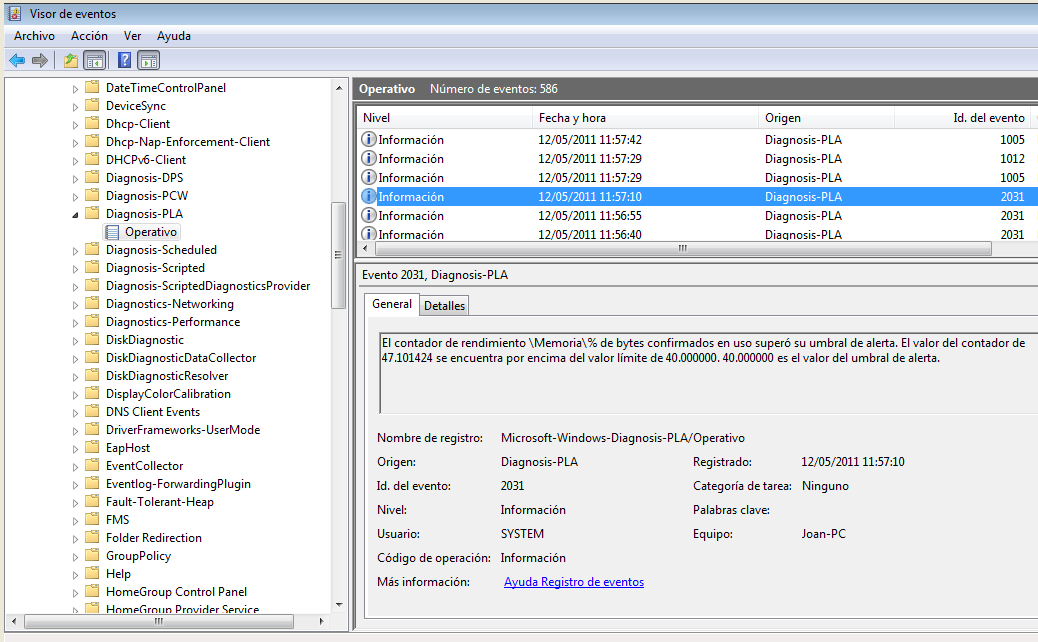
Task: Expand the Diagnosis-Scheduled tree node
Action: coord(75,250)
